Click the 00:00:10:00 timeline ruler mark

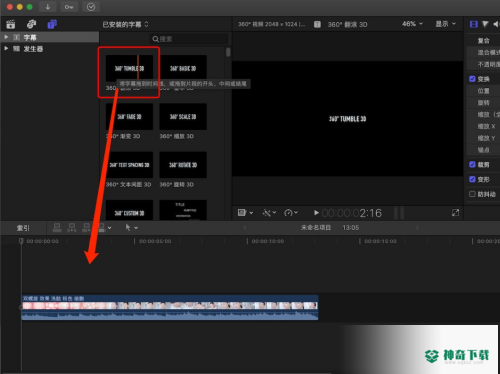click(268, 241)
